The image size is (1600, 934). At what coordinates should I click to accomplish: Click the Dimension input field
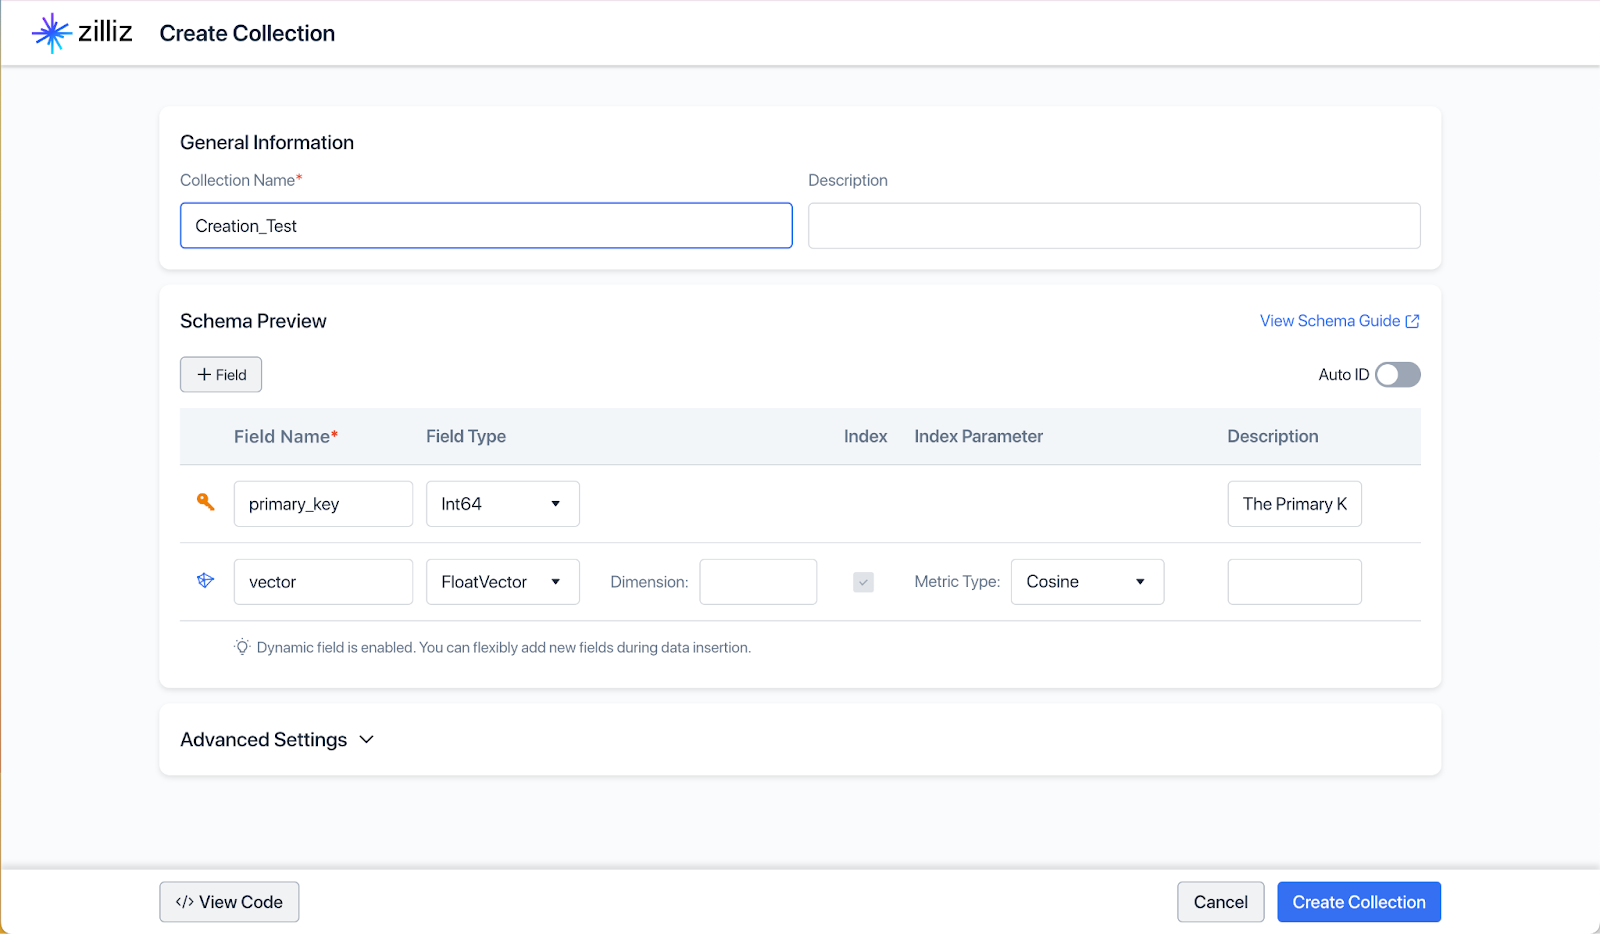757,581
